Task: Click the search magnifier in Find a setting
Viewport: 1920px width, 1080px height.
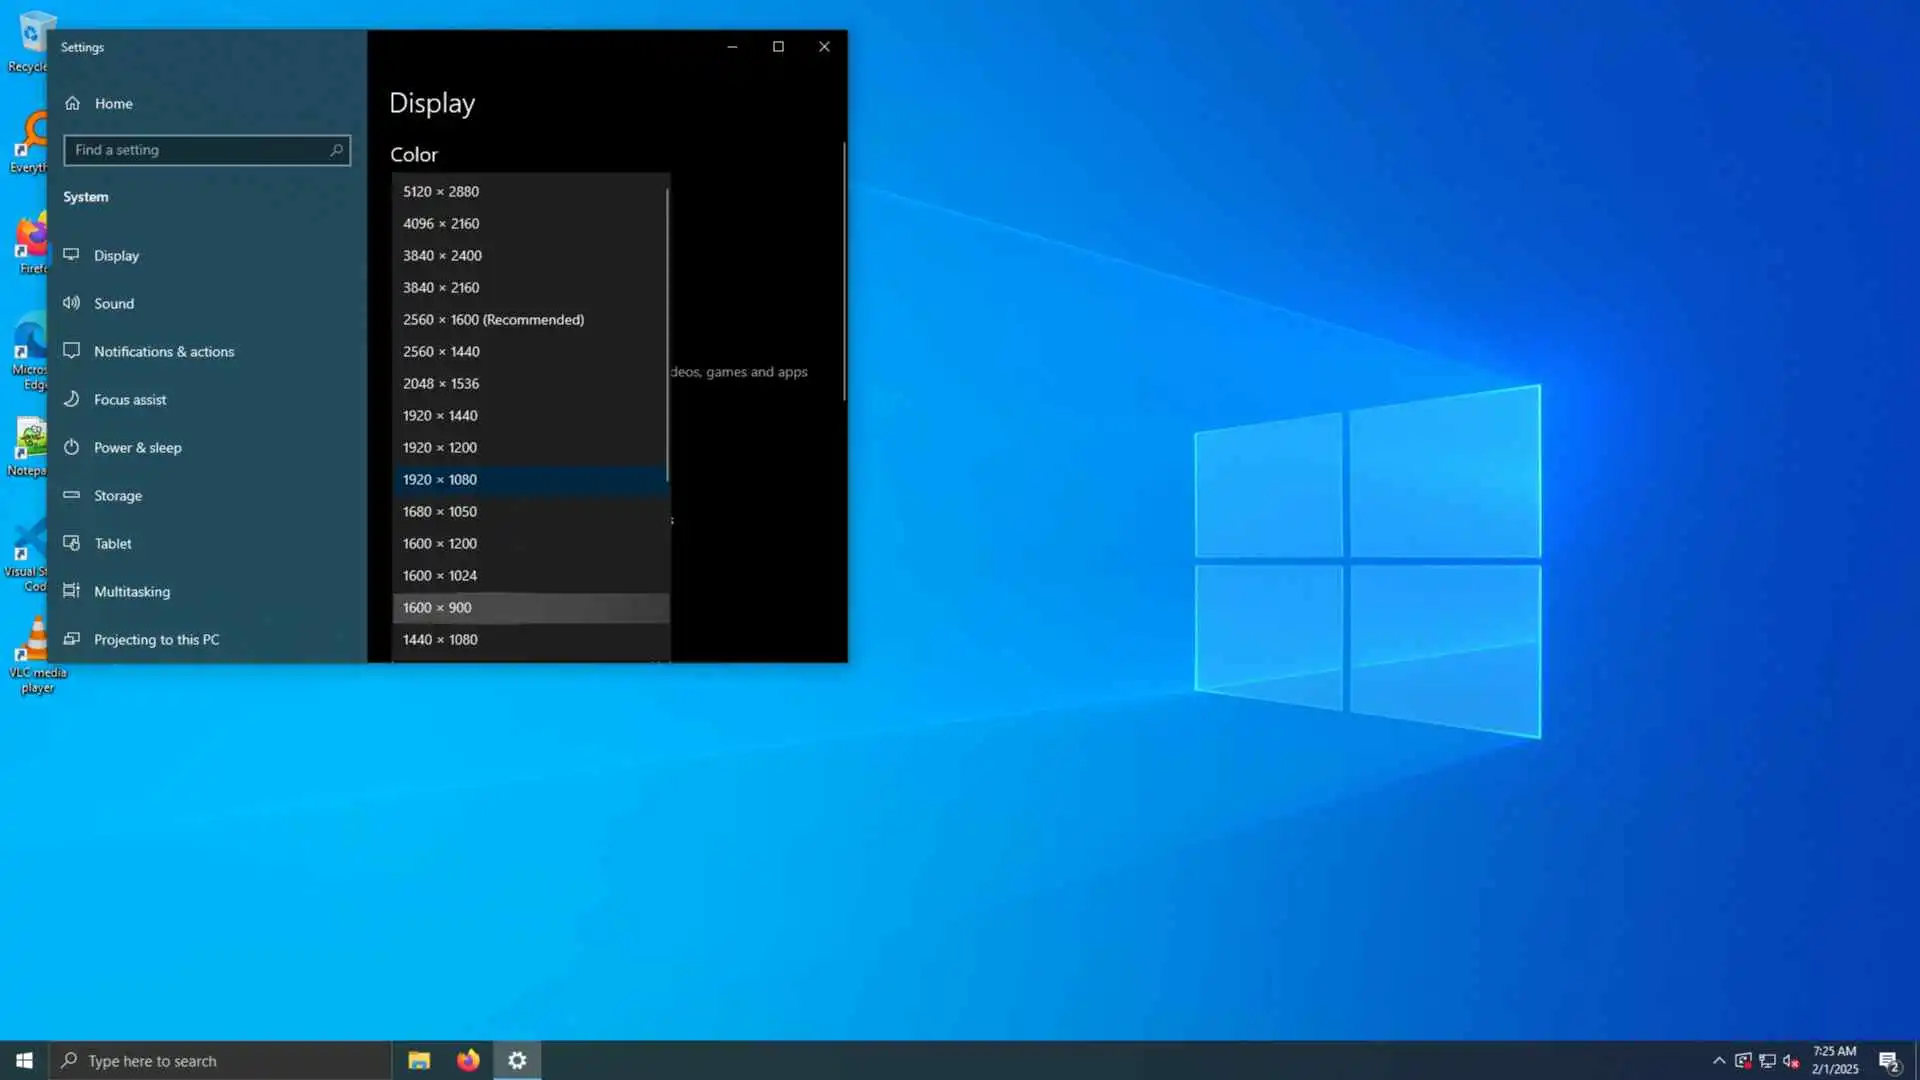Action: tap(336, 150)
